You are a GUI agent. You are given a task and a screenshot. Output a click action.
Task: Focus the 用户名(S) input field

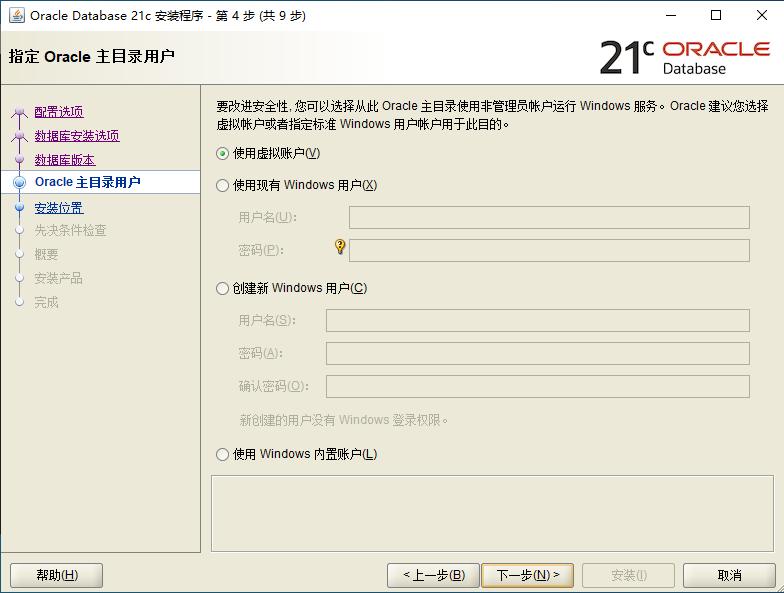[538, 320]
